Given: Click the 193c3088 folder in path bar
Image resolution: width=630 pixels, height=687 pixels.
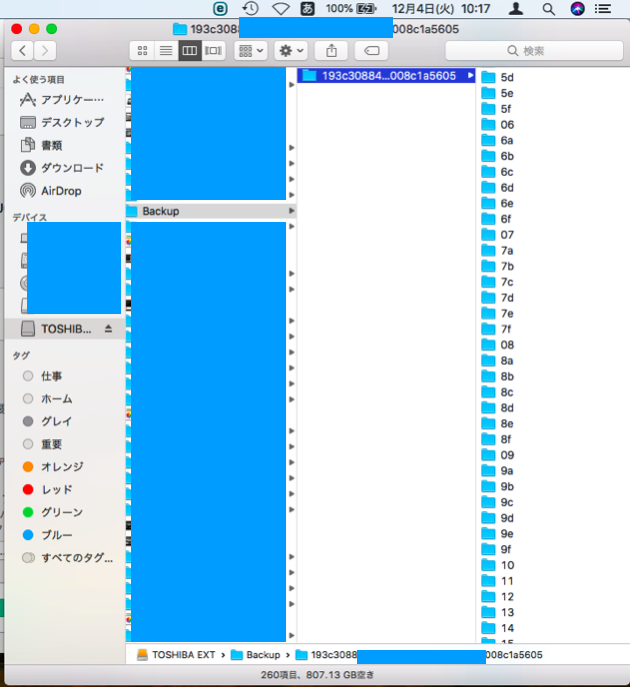Looking at the screenshot, I should tap(419, 655).
